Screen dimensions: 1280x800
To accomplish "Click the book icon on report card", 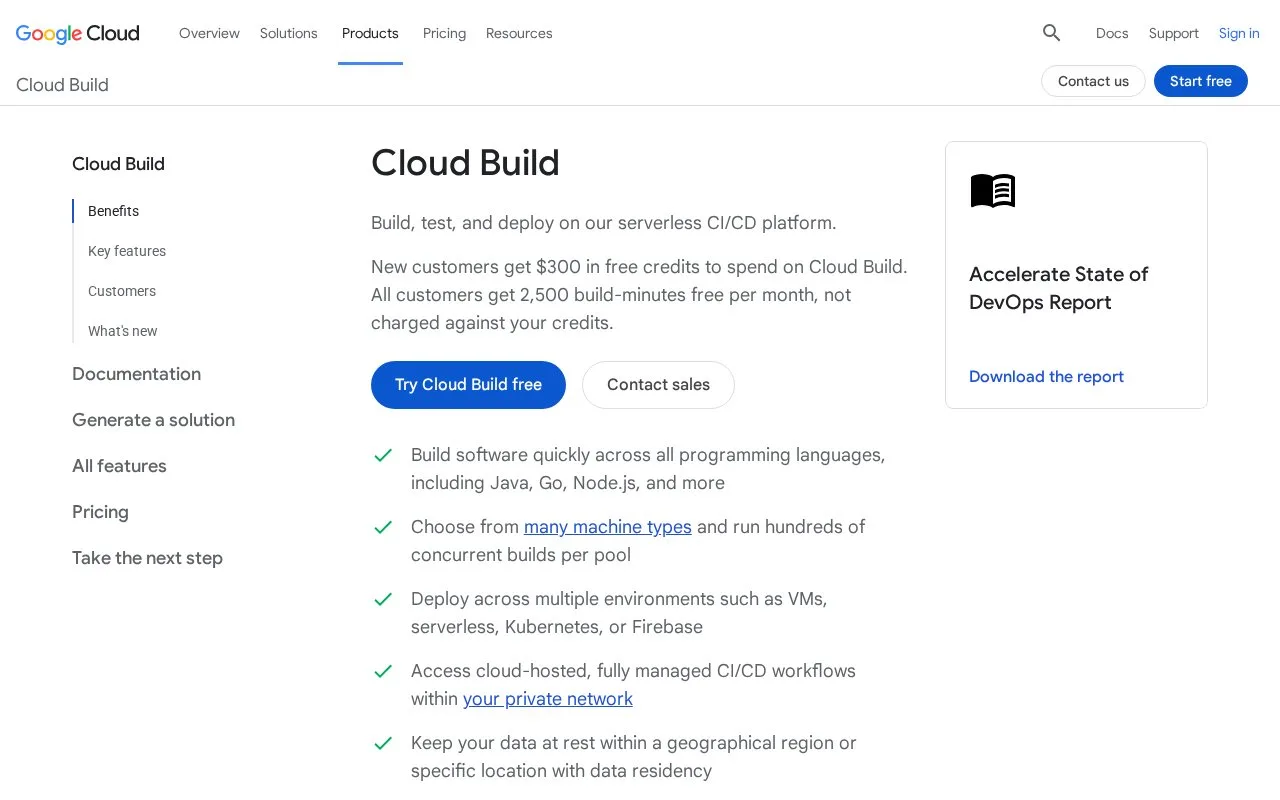I will pos(993,190).
